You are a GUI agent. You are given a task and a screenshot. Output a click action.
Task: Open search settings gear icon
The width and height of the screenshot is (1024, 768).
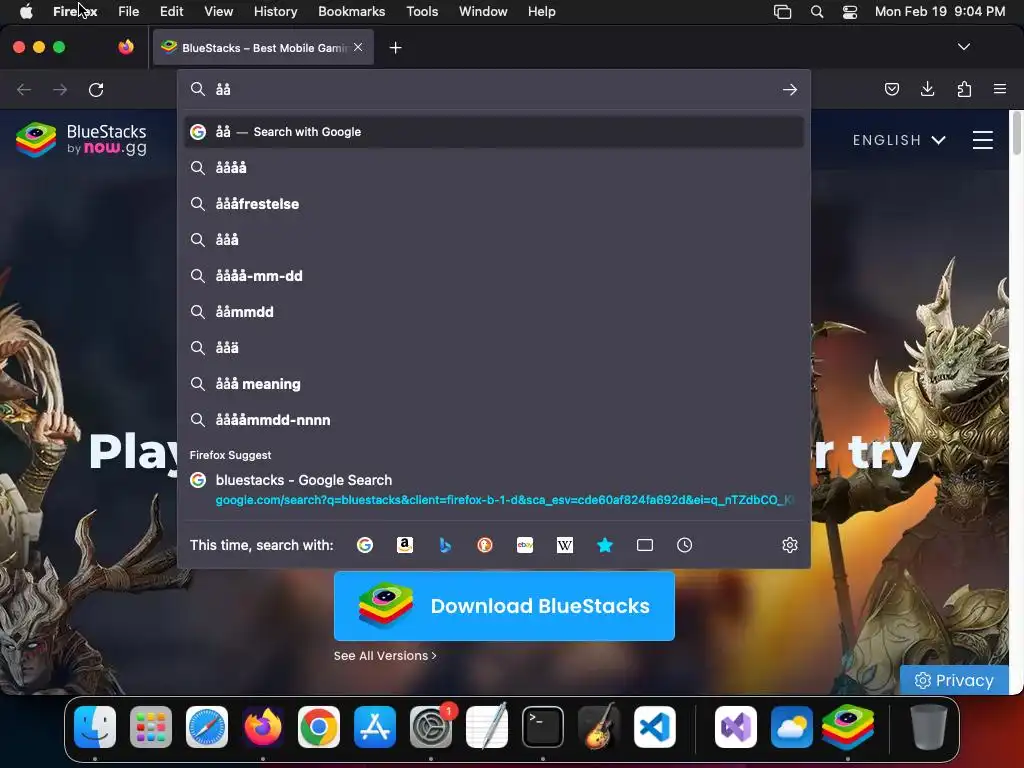(790, 545)
